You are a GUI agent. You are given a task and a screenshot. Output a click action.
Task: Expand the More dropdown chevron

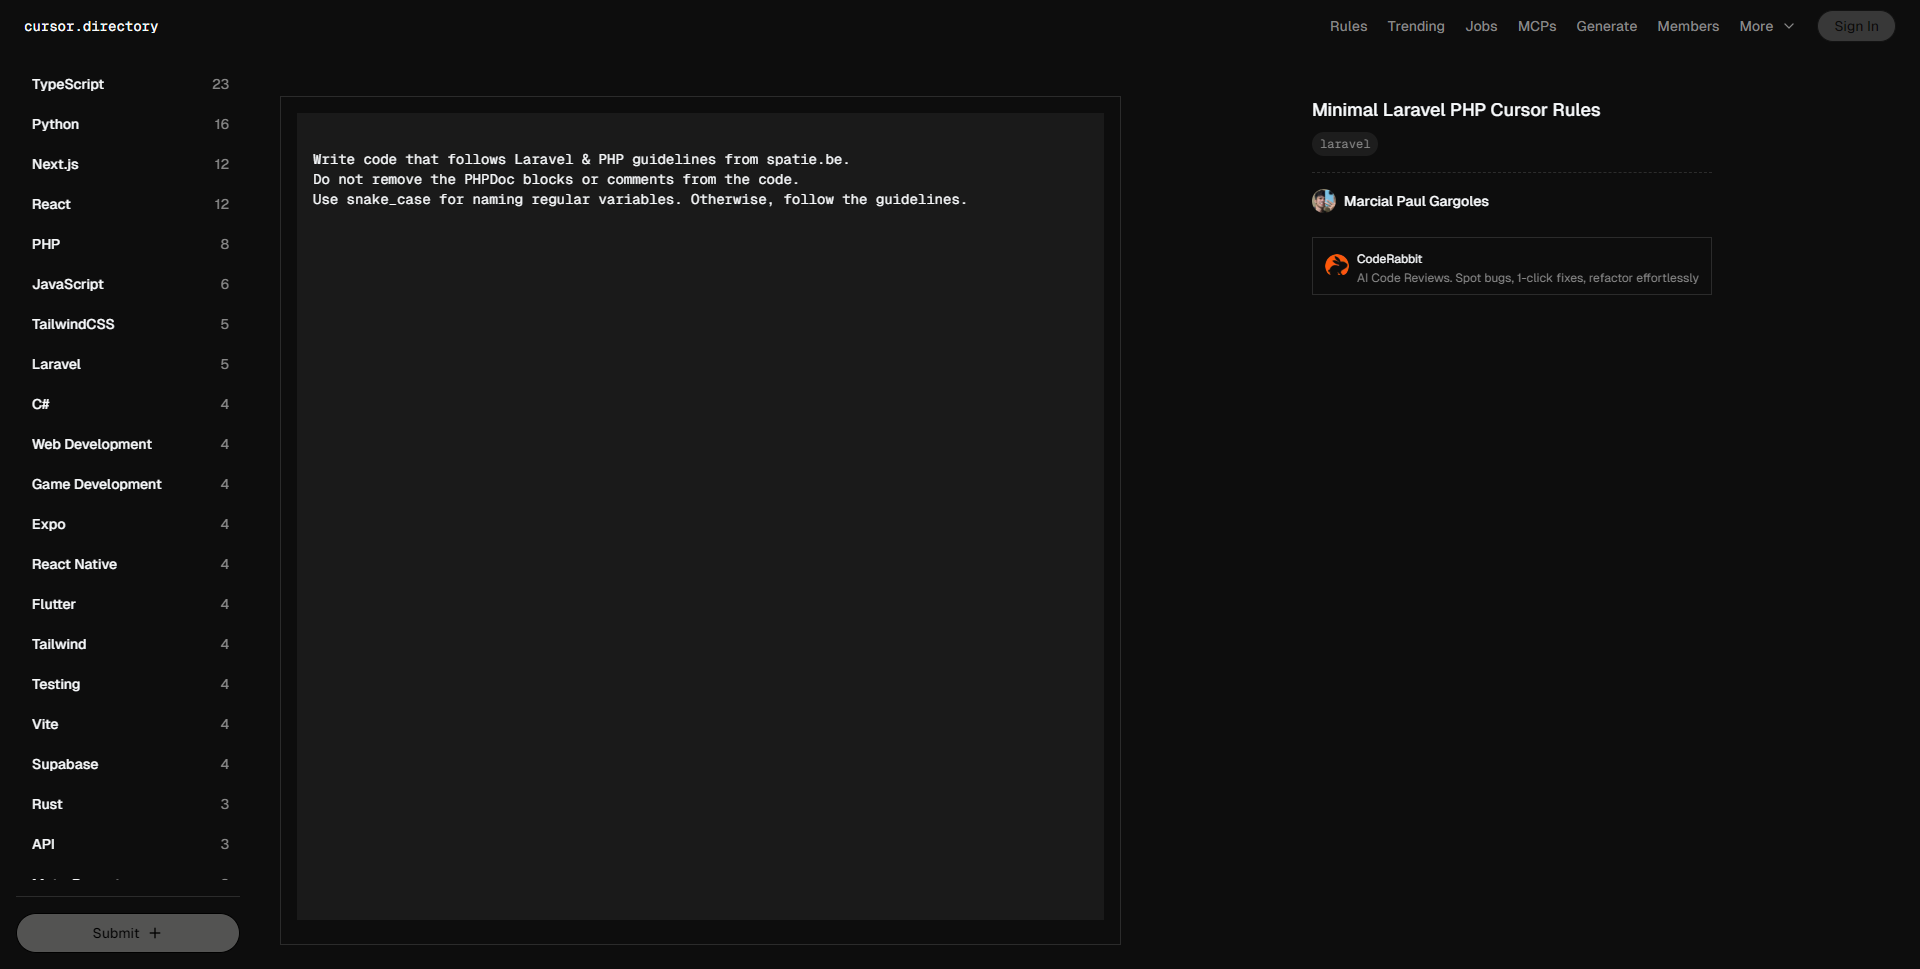click(x=1789, y=26)
